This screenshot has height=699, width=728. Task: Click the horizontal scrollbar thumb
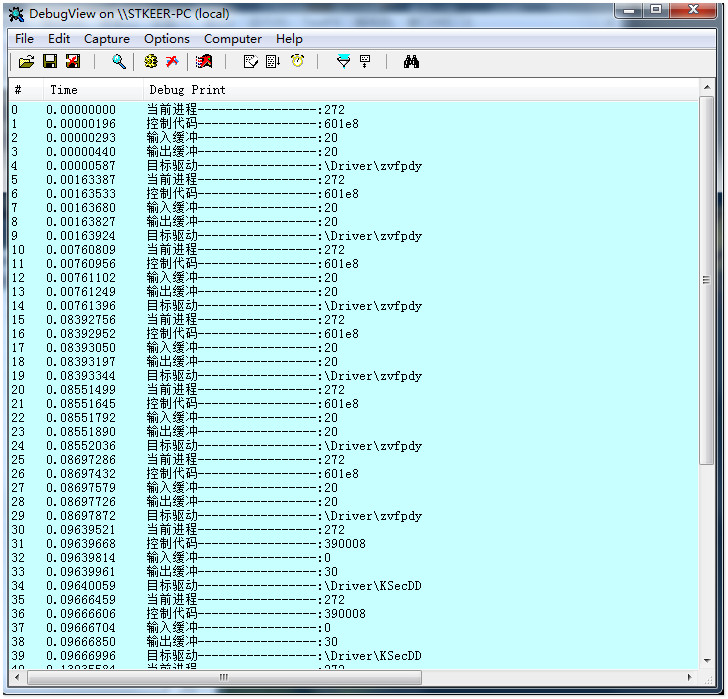click(222, 678)
